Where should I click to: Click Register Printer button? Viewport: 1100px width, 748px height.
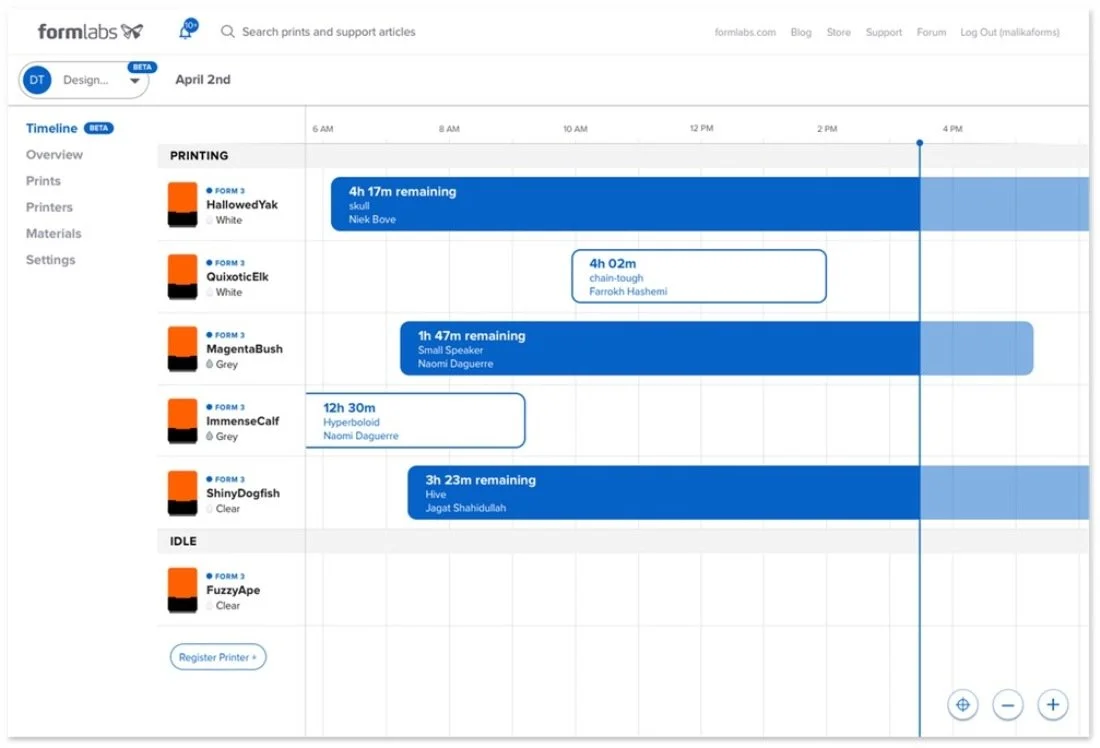[217, 657]
